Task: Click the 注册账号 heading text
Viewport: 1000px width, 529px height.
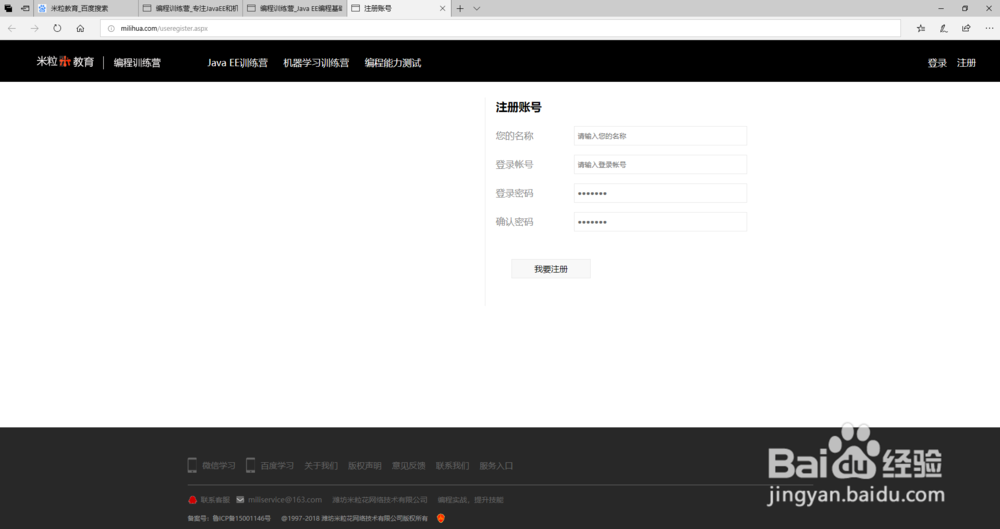Action: pyautogui.click(x=518, y=107)
